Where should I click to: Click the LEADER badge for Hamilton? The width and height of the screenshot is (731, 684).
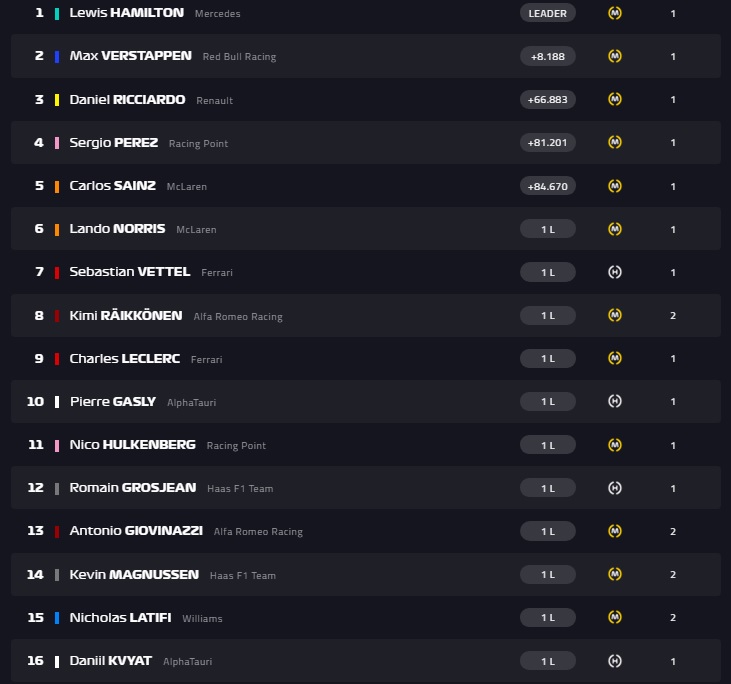click(x=547, y=13)
